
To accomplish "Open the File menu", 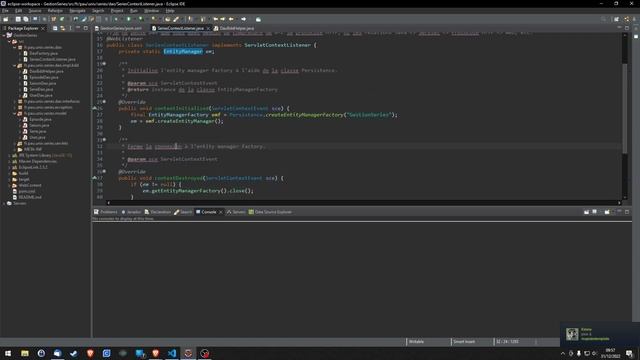I will click(x=5, y=11).
